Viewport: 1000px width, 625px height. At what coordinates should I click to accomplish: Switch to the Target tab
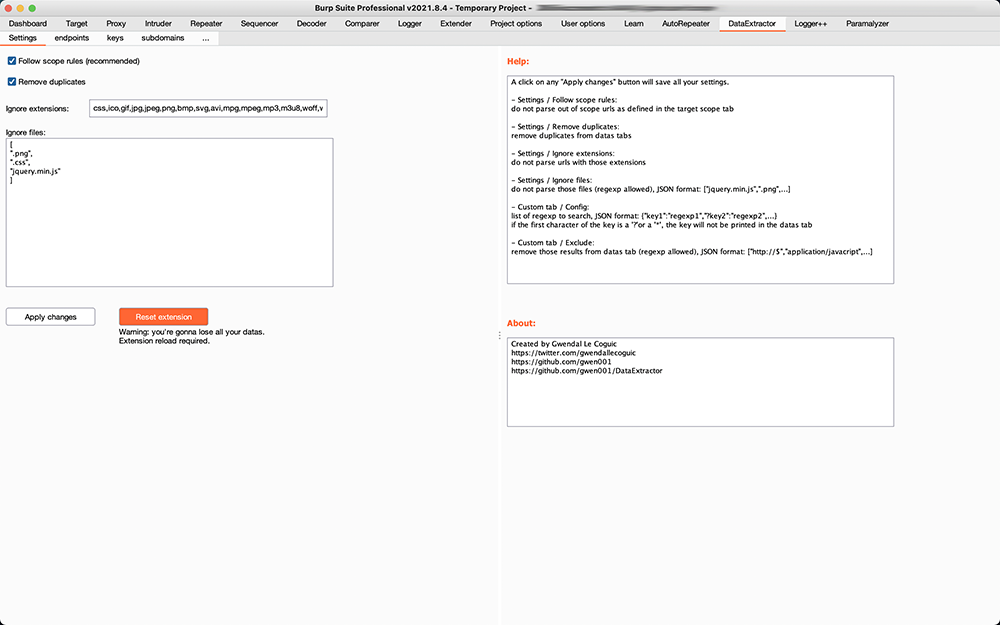click(x=77, y=24)
